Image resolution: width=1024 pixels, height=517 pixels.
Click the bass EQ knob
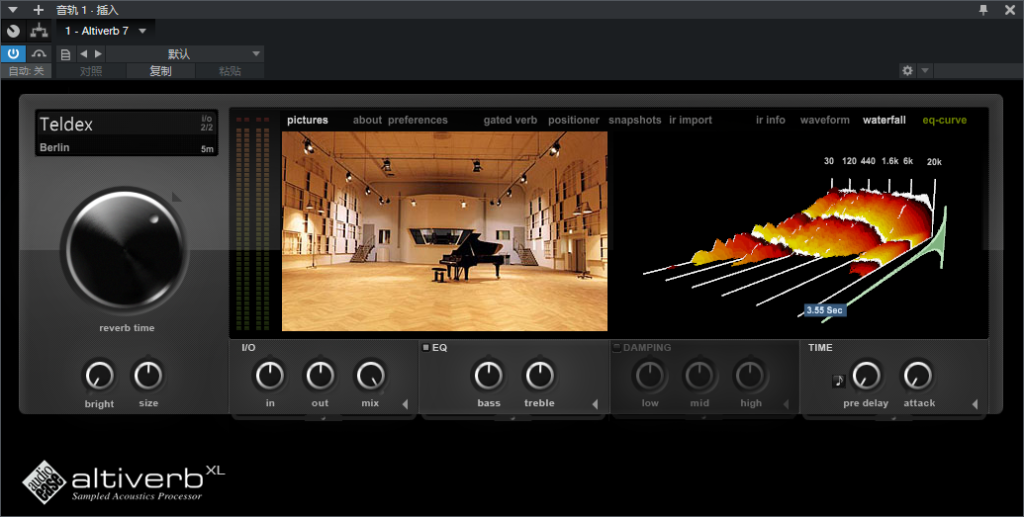coord(488,375)
